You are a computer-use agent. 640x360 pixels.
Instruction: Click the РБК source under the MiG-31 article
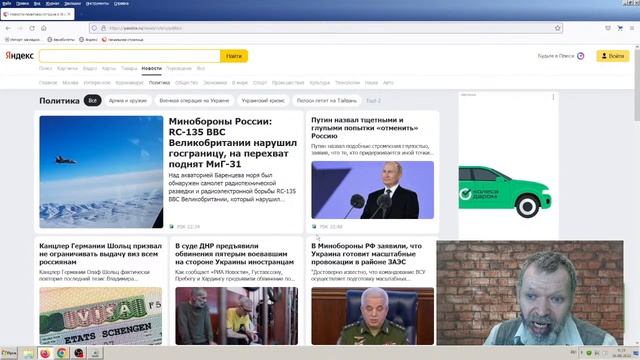(185, 227)
